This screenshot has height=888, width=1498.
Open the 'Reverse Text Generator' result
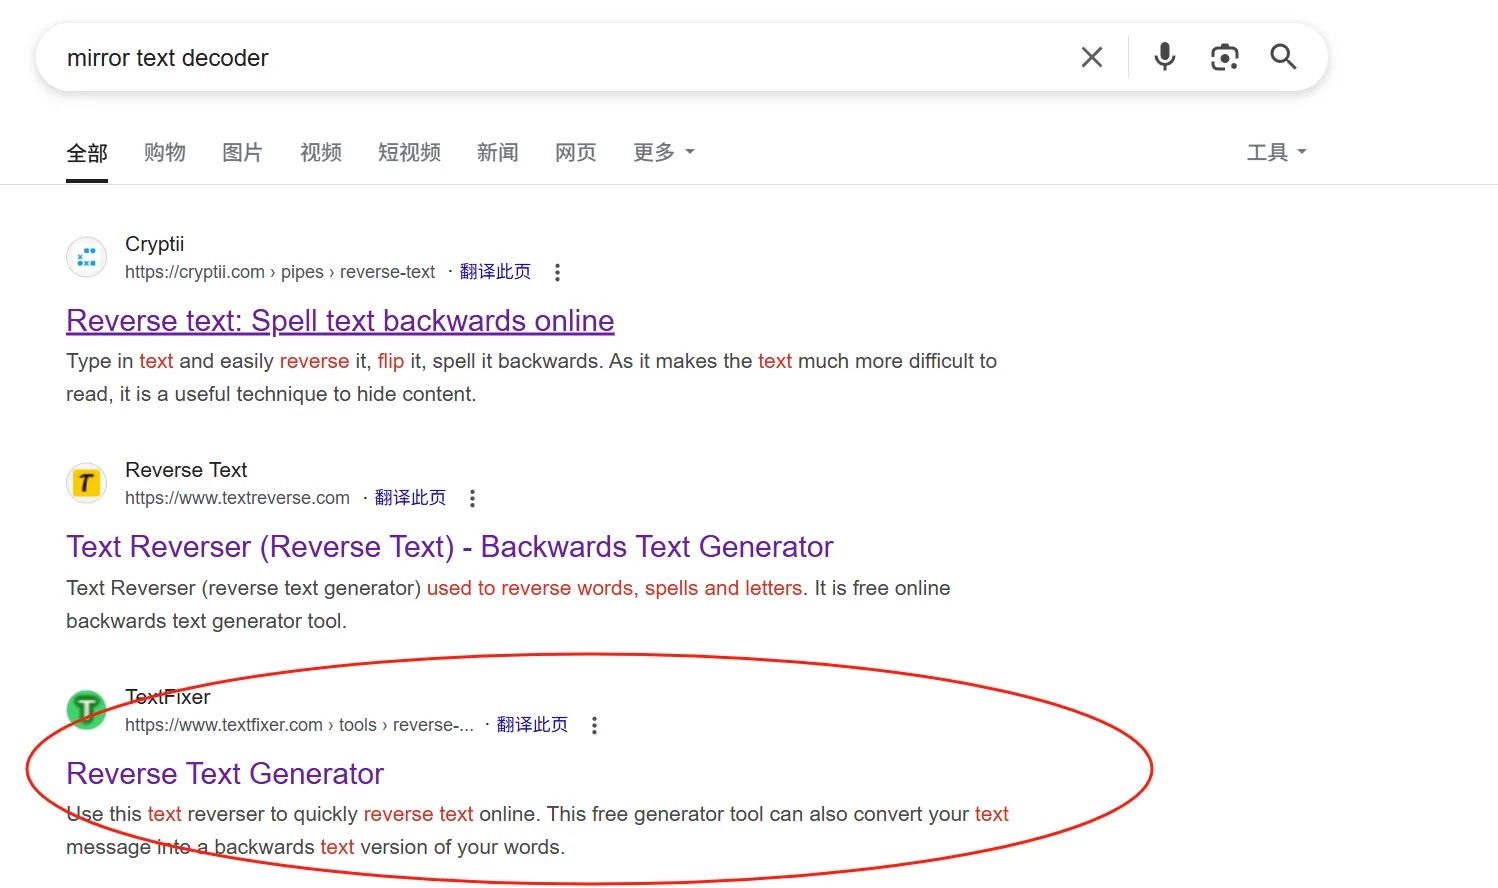[x=225, y=774]
